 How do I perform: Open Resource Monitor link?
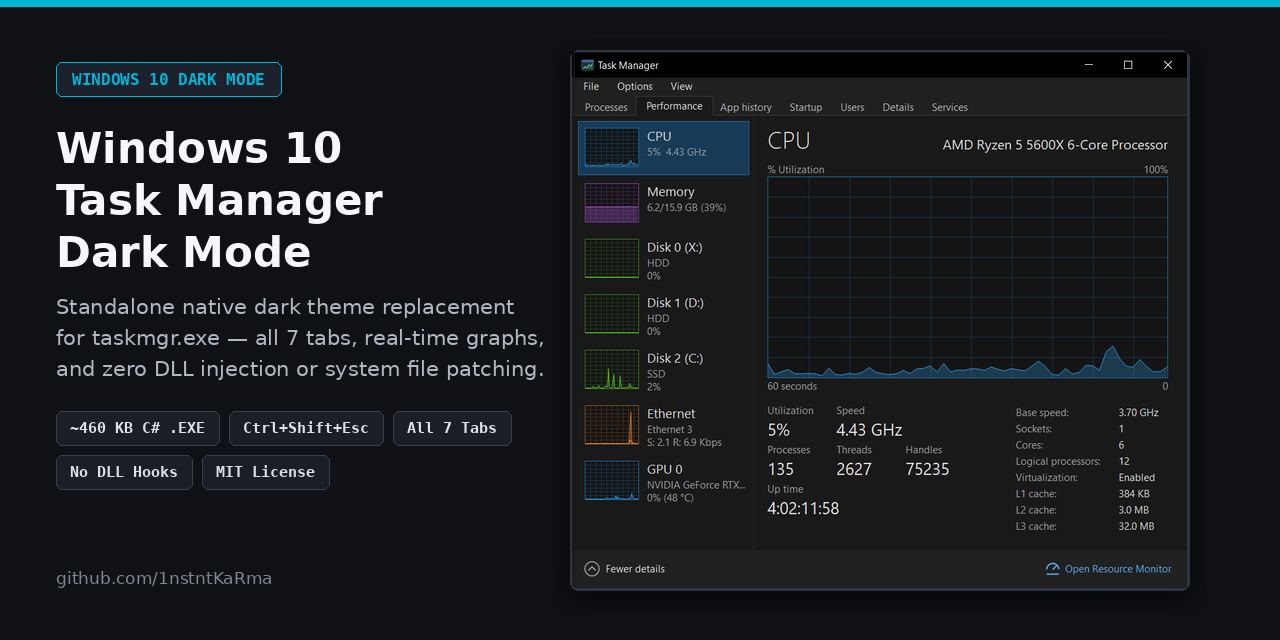1118,569
